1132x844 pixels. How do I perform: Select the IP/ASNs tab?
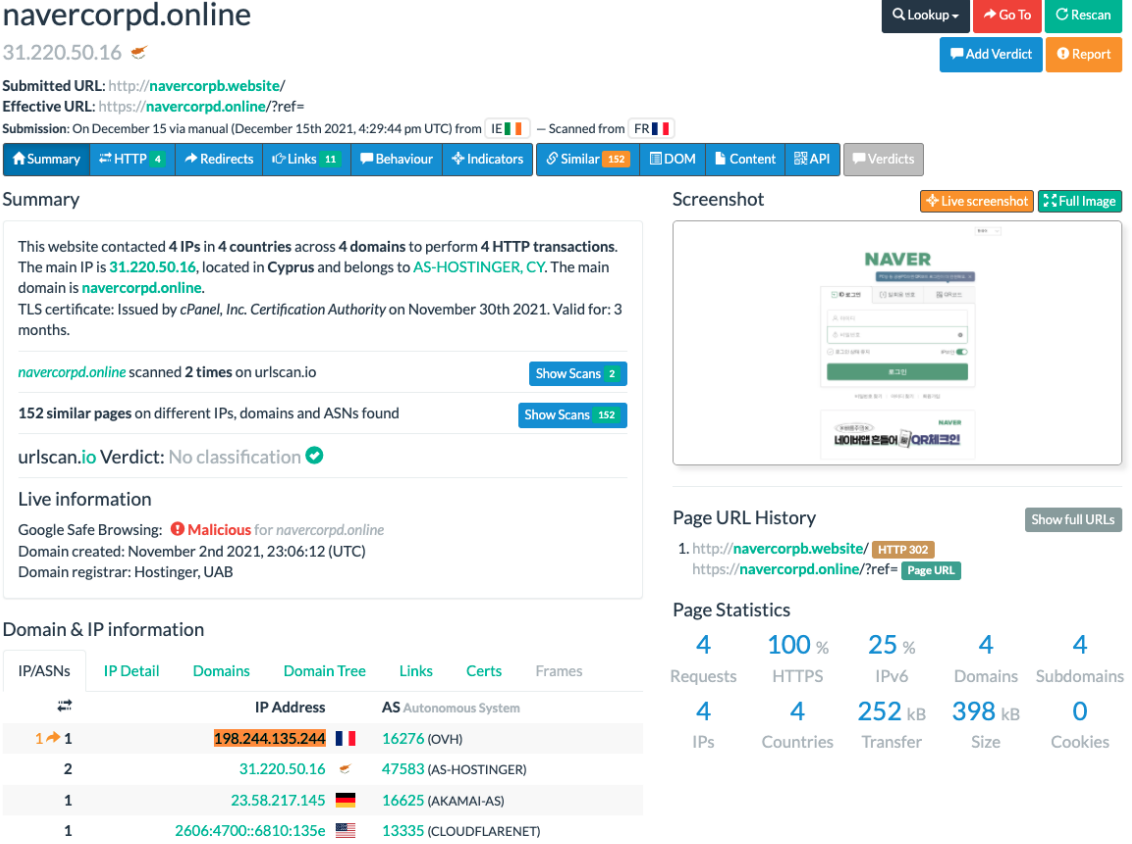click(x=44, y=671)
